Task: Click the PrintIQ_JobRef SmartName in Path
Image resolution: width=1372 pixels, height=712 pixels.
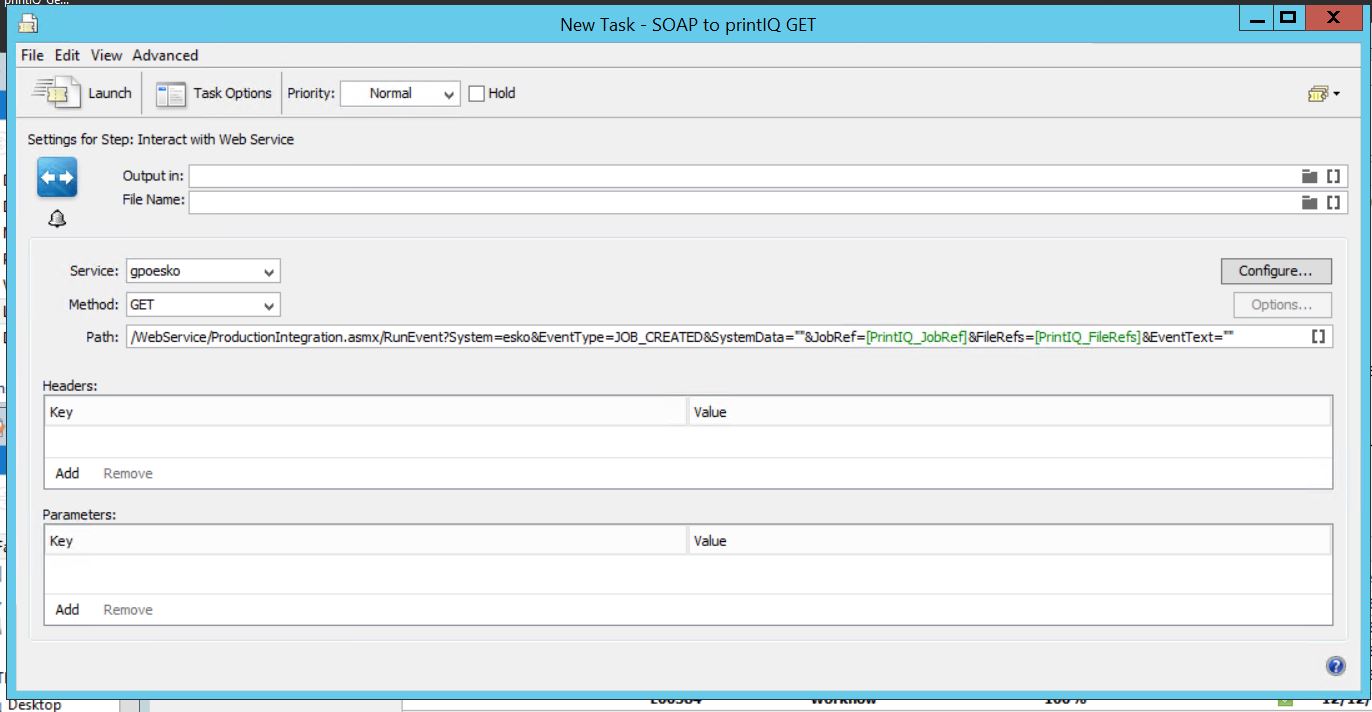Action: tap(916, 337)
